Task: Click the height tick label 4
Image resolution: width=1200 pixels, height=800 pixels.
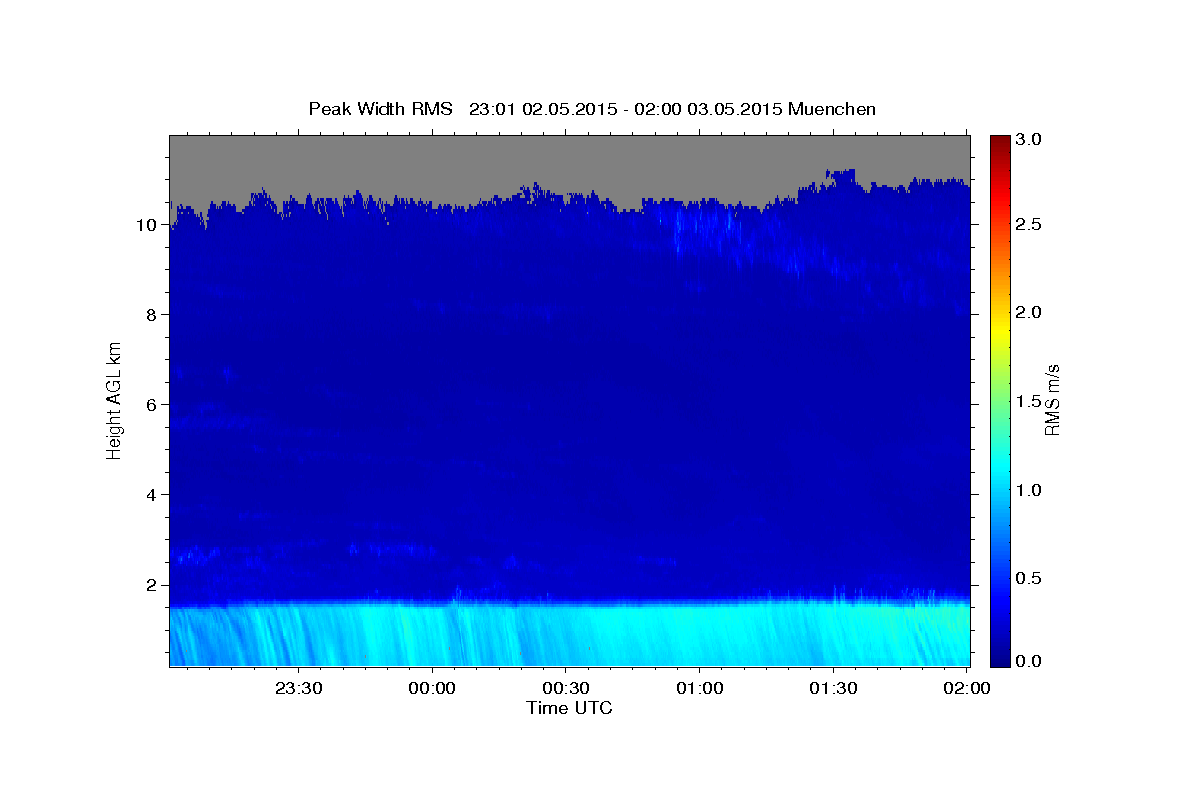Action: (x=154, y=495)
